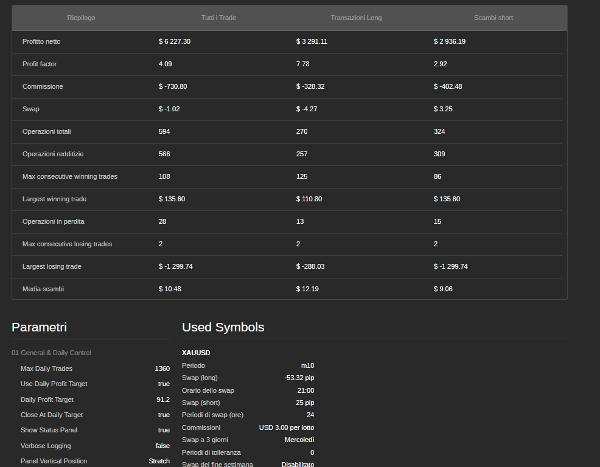The height and width of the screenshot is (467, 600).
Task: Select the Max consecutive losing trades label
Action: pyautogui.click(x=67, y=244)
